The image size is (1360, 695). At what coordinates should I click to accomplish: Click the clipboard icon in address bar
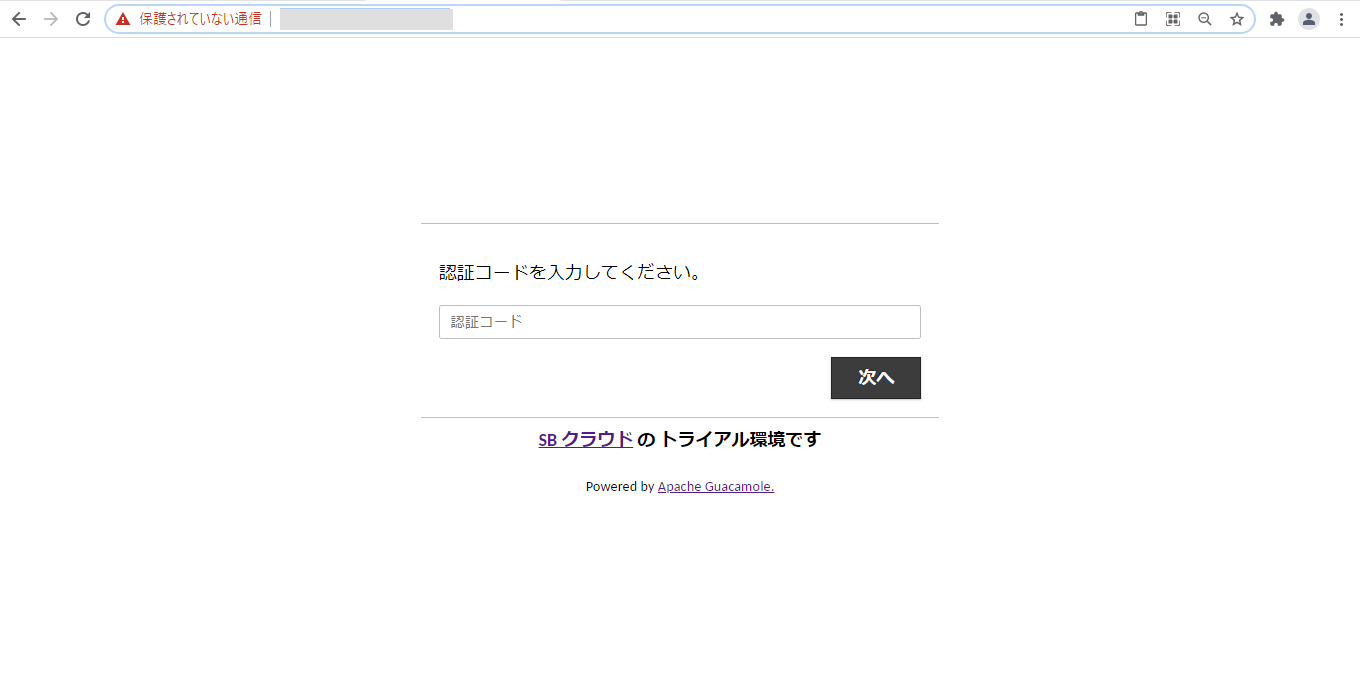coord(1141,19)
